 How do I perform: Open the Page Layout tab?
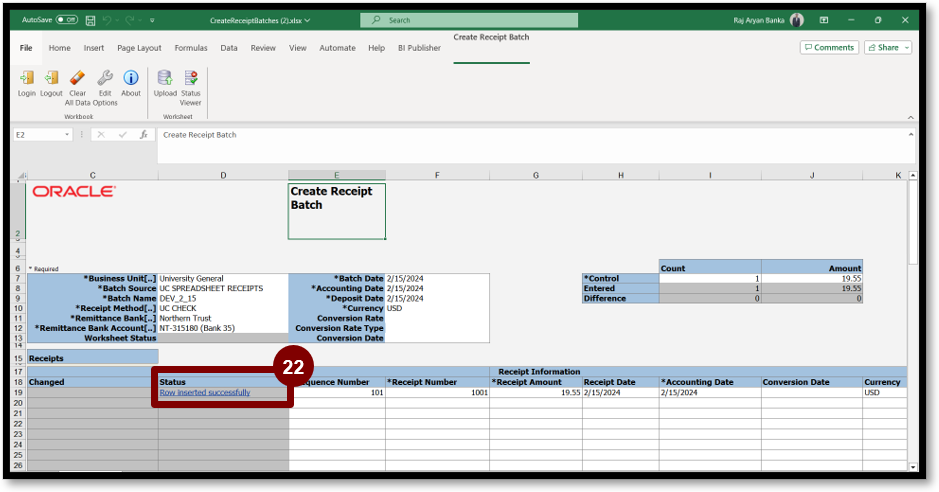(139, 48)
